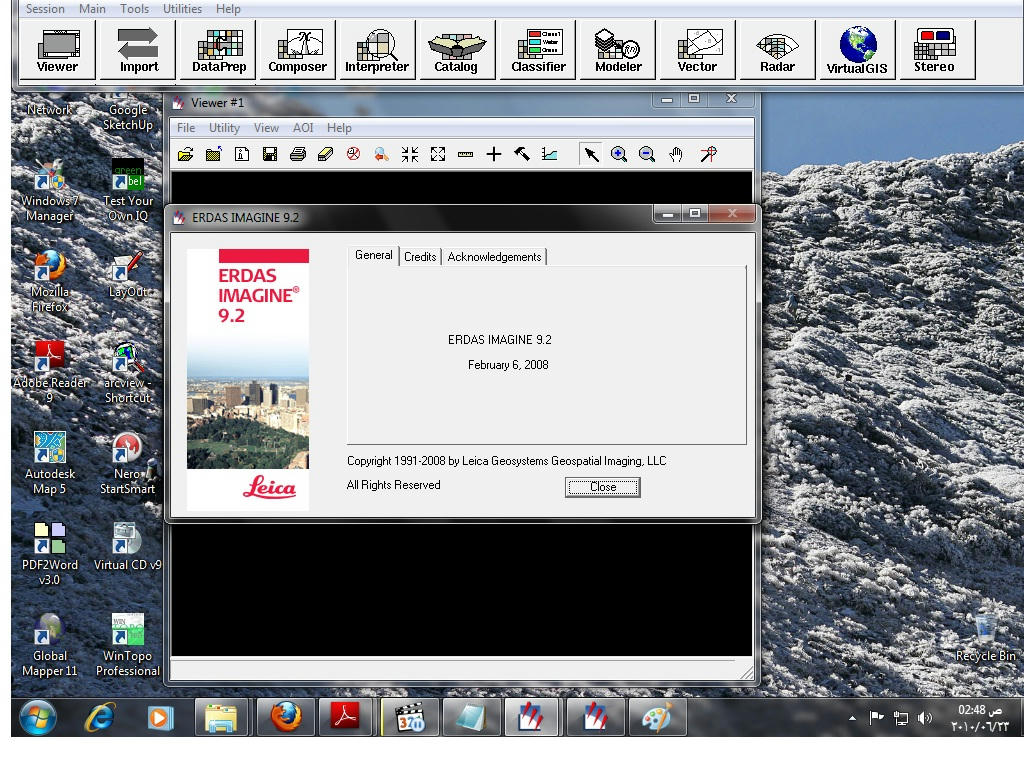Open Paint from the taskbar

pyautogui.click(x=656, y=717)
